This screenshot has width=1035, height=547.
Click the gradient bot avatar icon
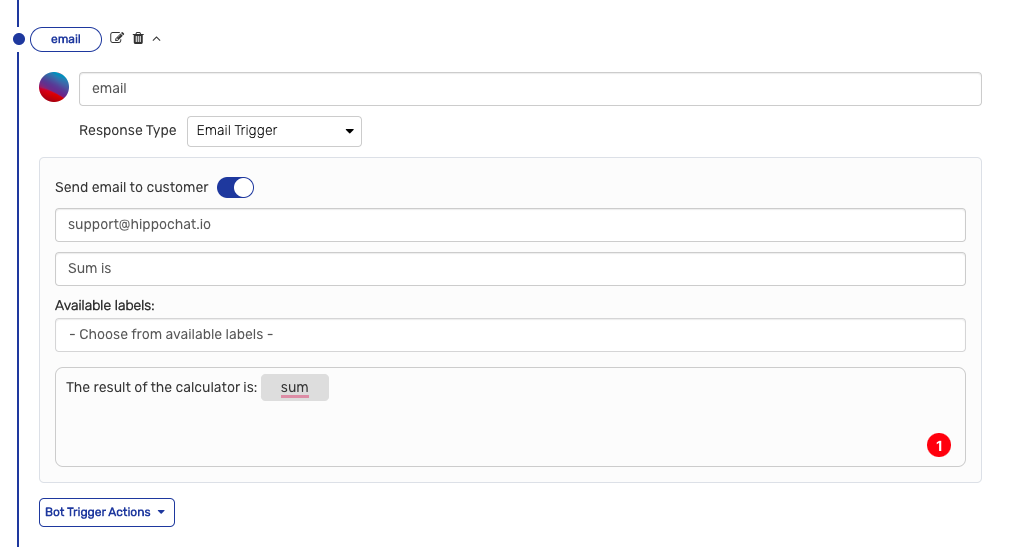coord(54,87)
